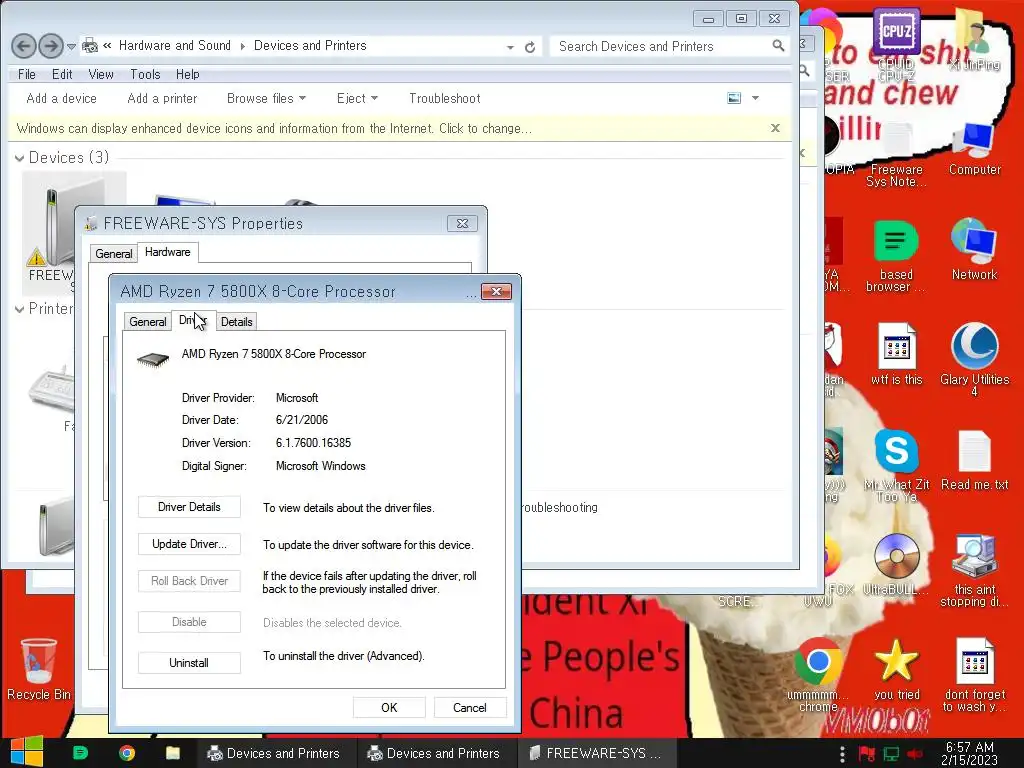Open the Skype desktop icon
The image size is (1024, 768).
896,465
